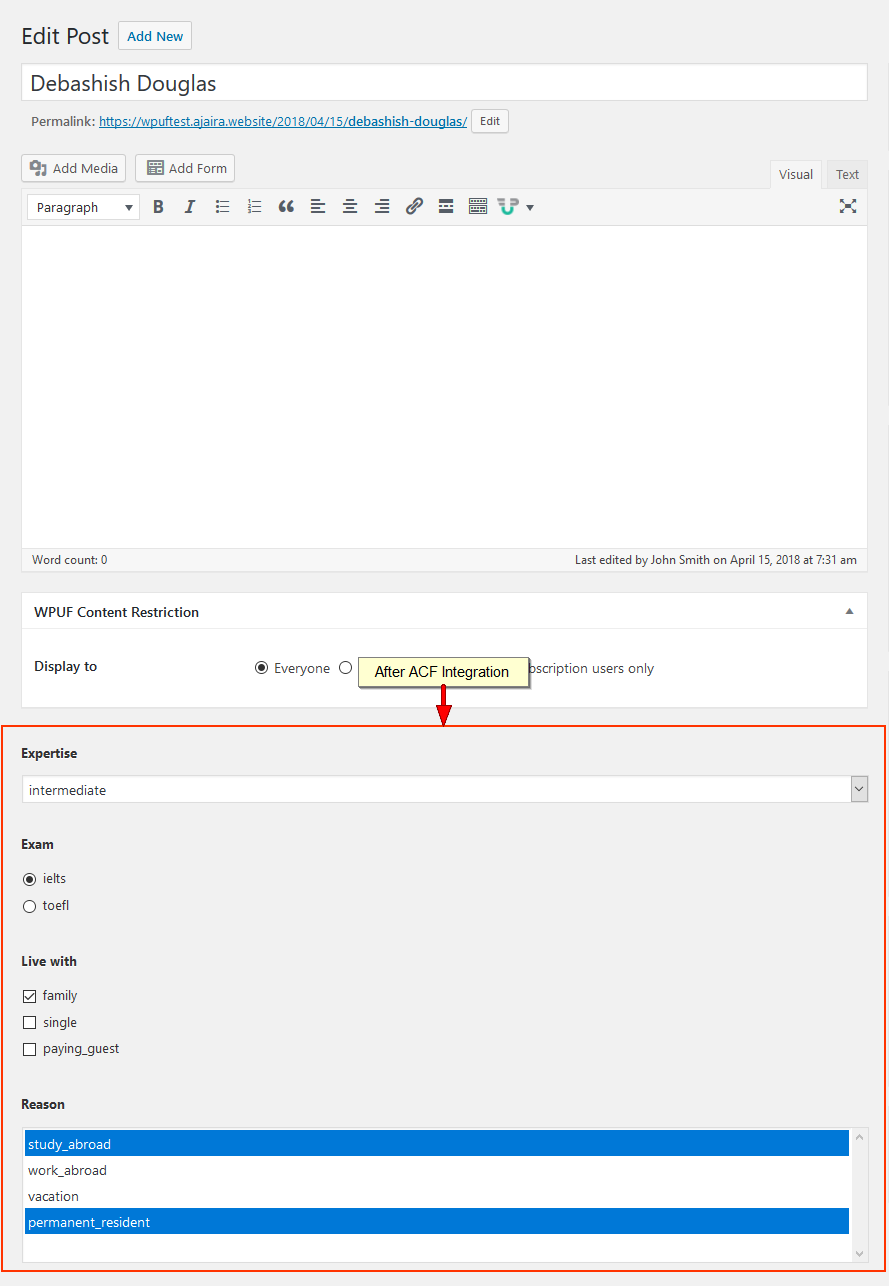Screen dimensions: 896x1286
Task: Collapse the WPUF Content Restriction panel
Action: click(x=849, y=612)
